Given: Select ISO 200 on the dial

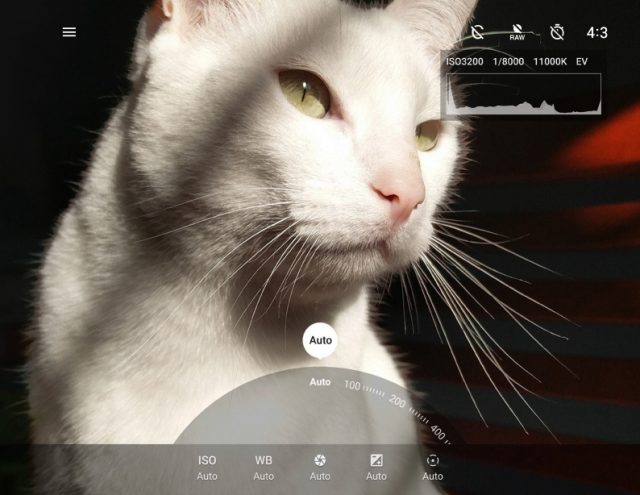Looking at the screenshot, I should point(397,401).
